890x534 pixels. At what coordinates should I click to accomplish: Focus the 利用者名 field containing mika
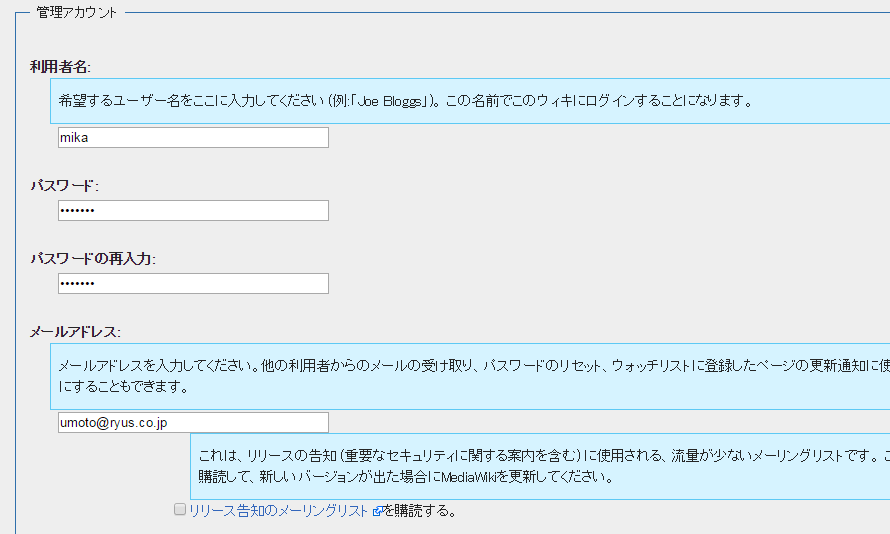click(193, 137)
